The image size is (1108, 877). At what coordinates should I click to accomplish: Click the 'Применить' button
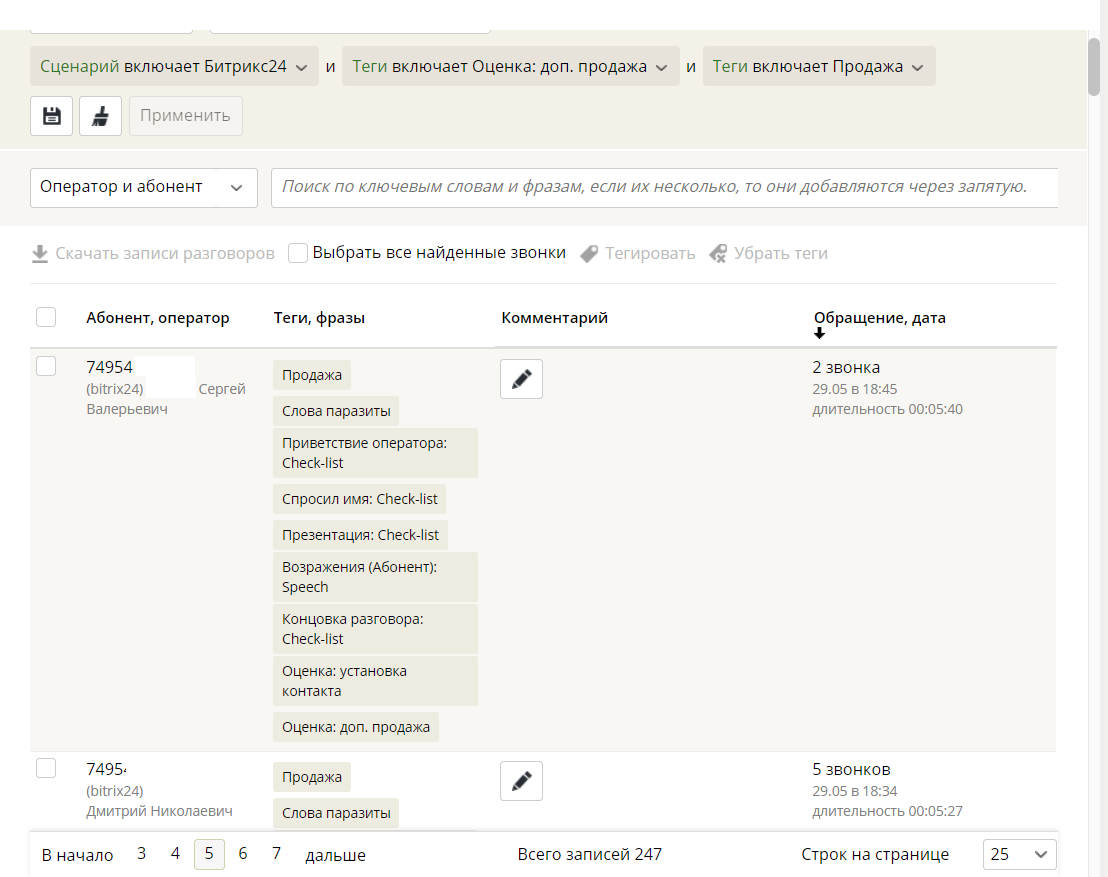coord(185,116)
